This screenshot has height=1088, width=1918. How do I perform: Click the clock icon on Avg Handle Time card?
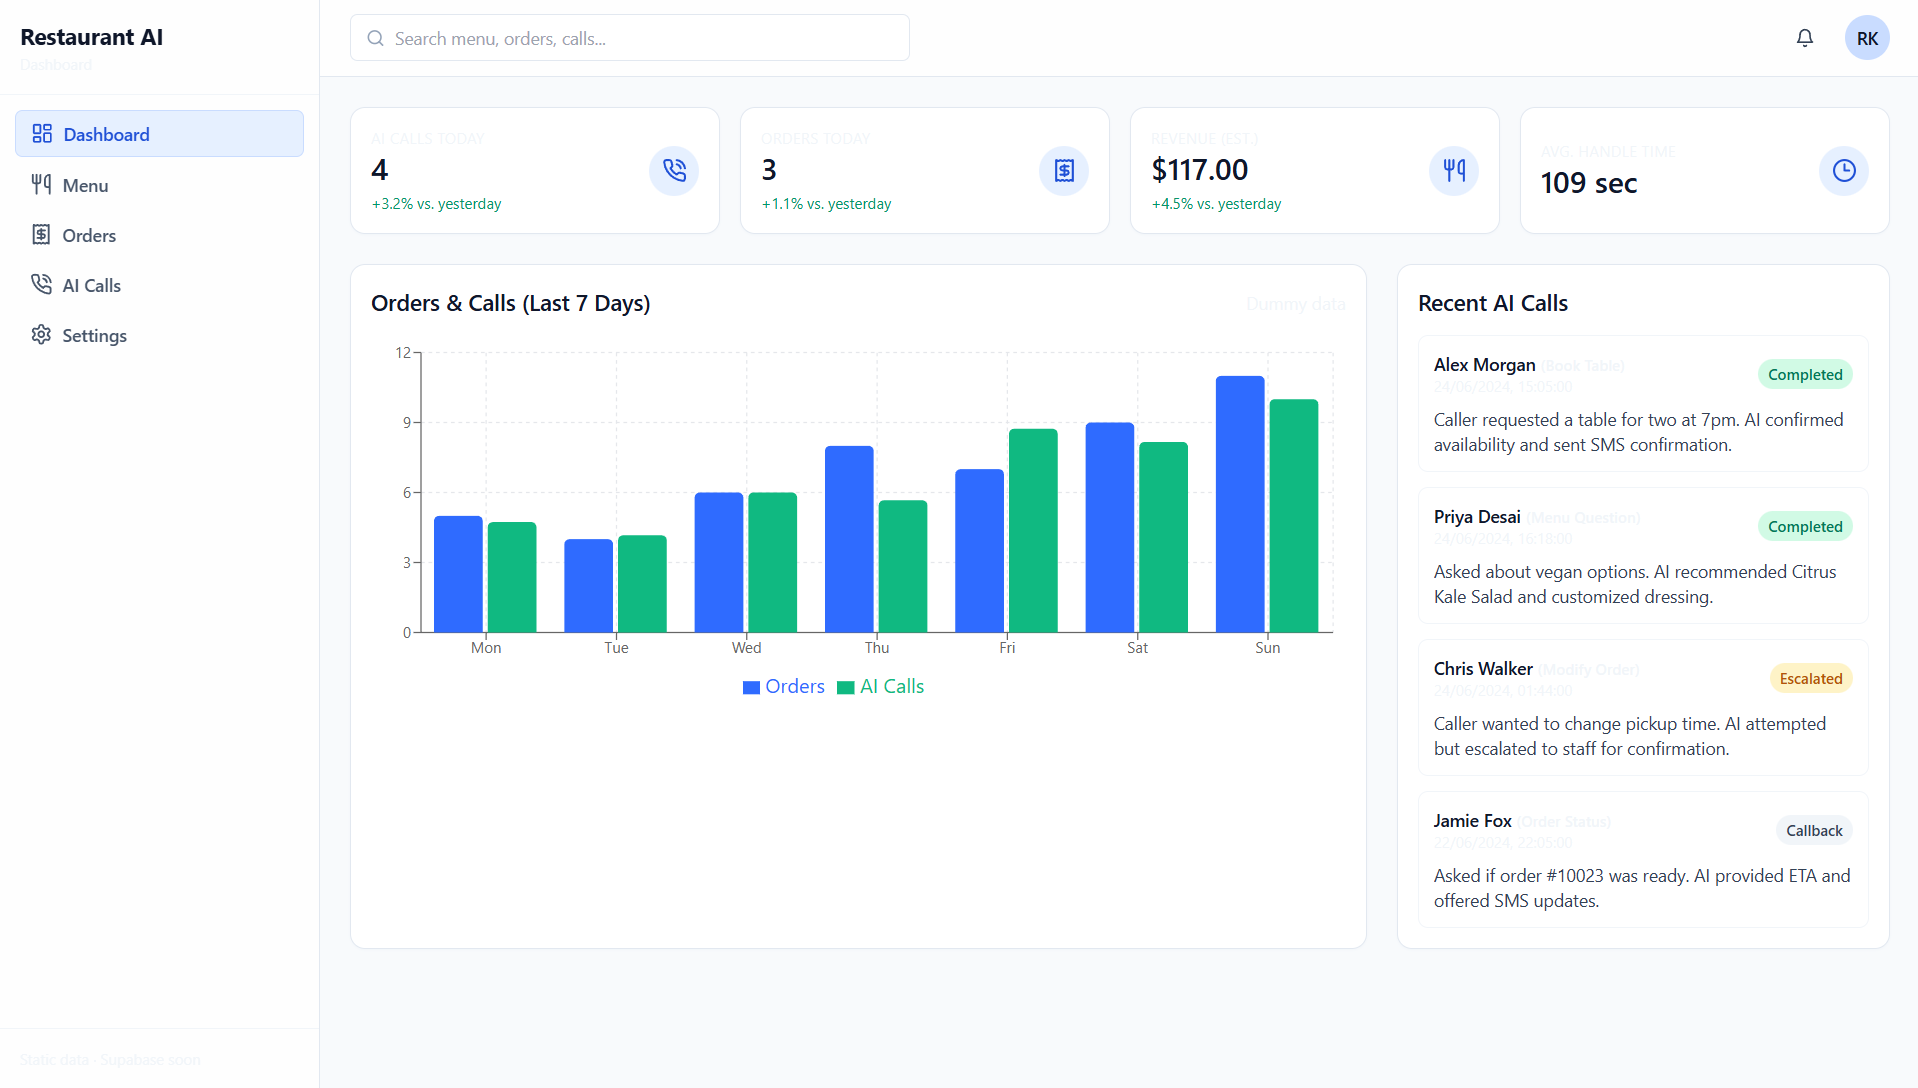tap(1843, 170)
